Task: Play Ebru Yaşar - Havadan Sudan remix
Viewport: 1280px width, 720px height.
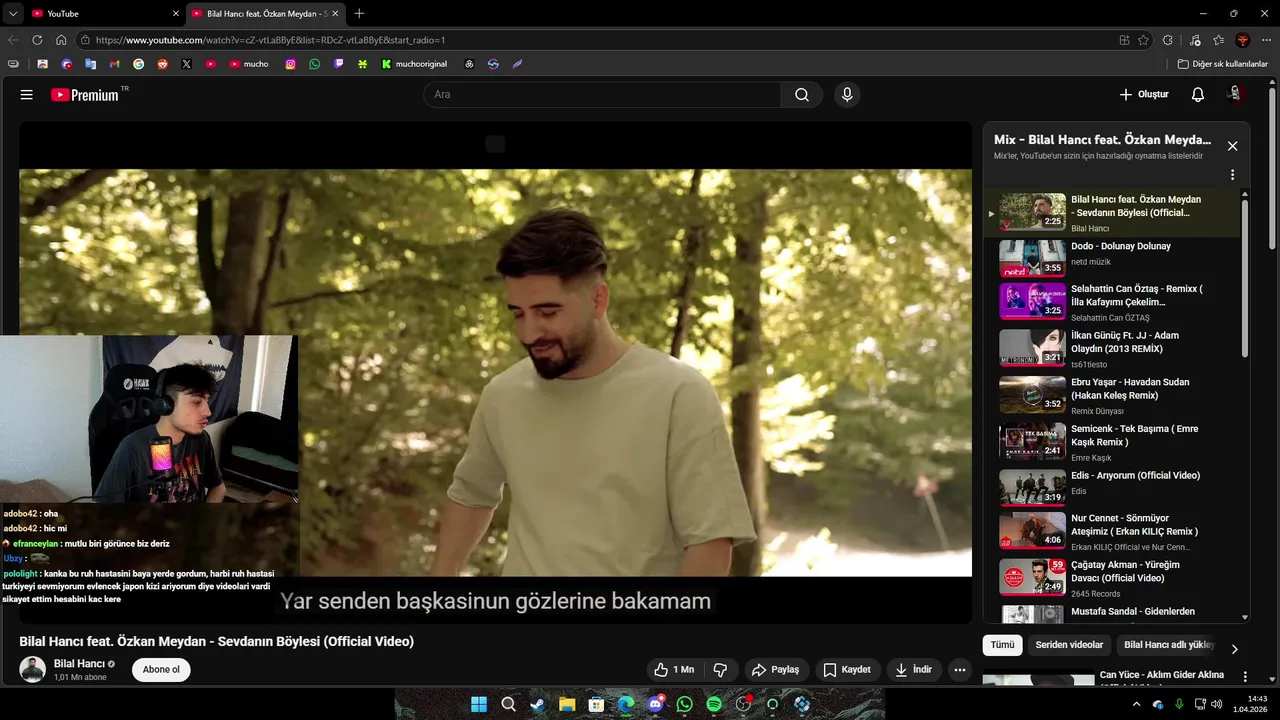Action: 1111,395
